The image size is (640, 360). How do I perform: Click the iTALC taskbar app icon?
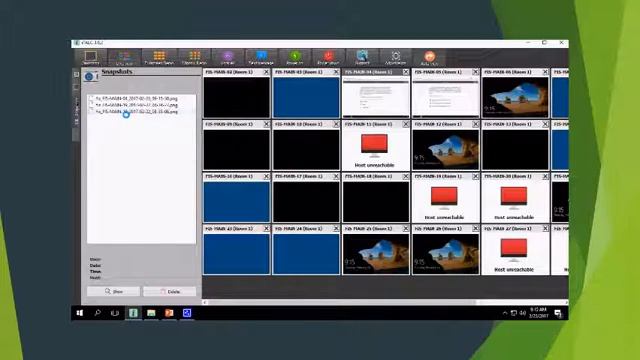click(x=133, y=313)
